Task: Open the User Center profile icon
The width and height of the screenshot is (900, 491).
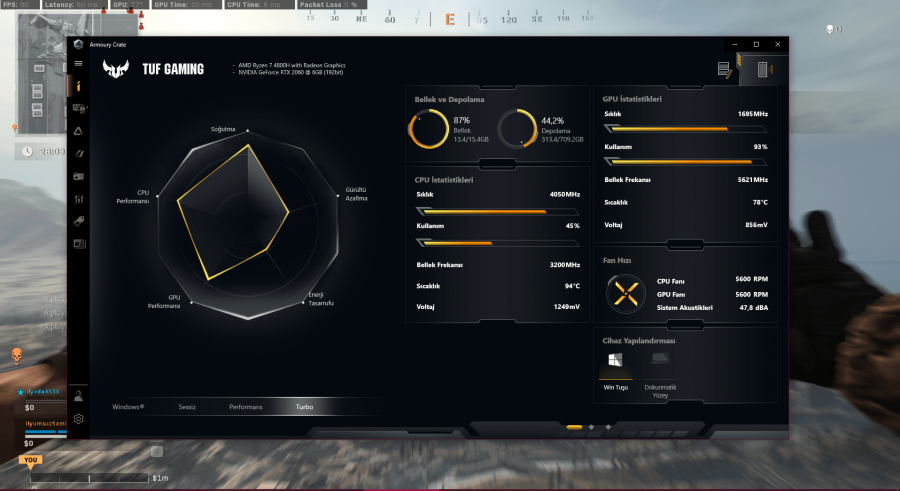Action: pos(79,396)
